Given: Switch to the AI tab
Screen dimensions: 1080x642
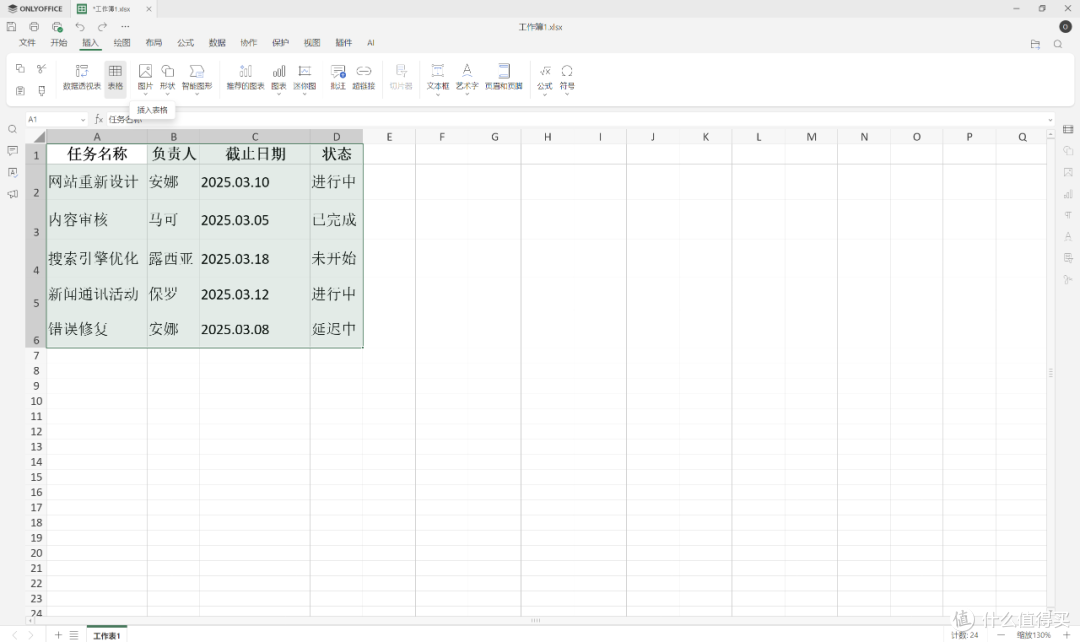Looking at the screenshot, I should (371, 43).
